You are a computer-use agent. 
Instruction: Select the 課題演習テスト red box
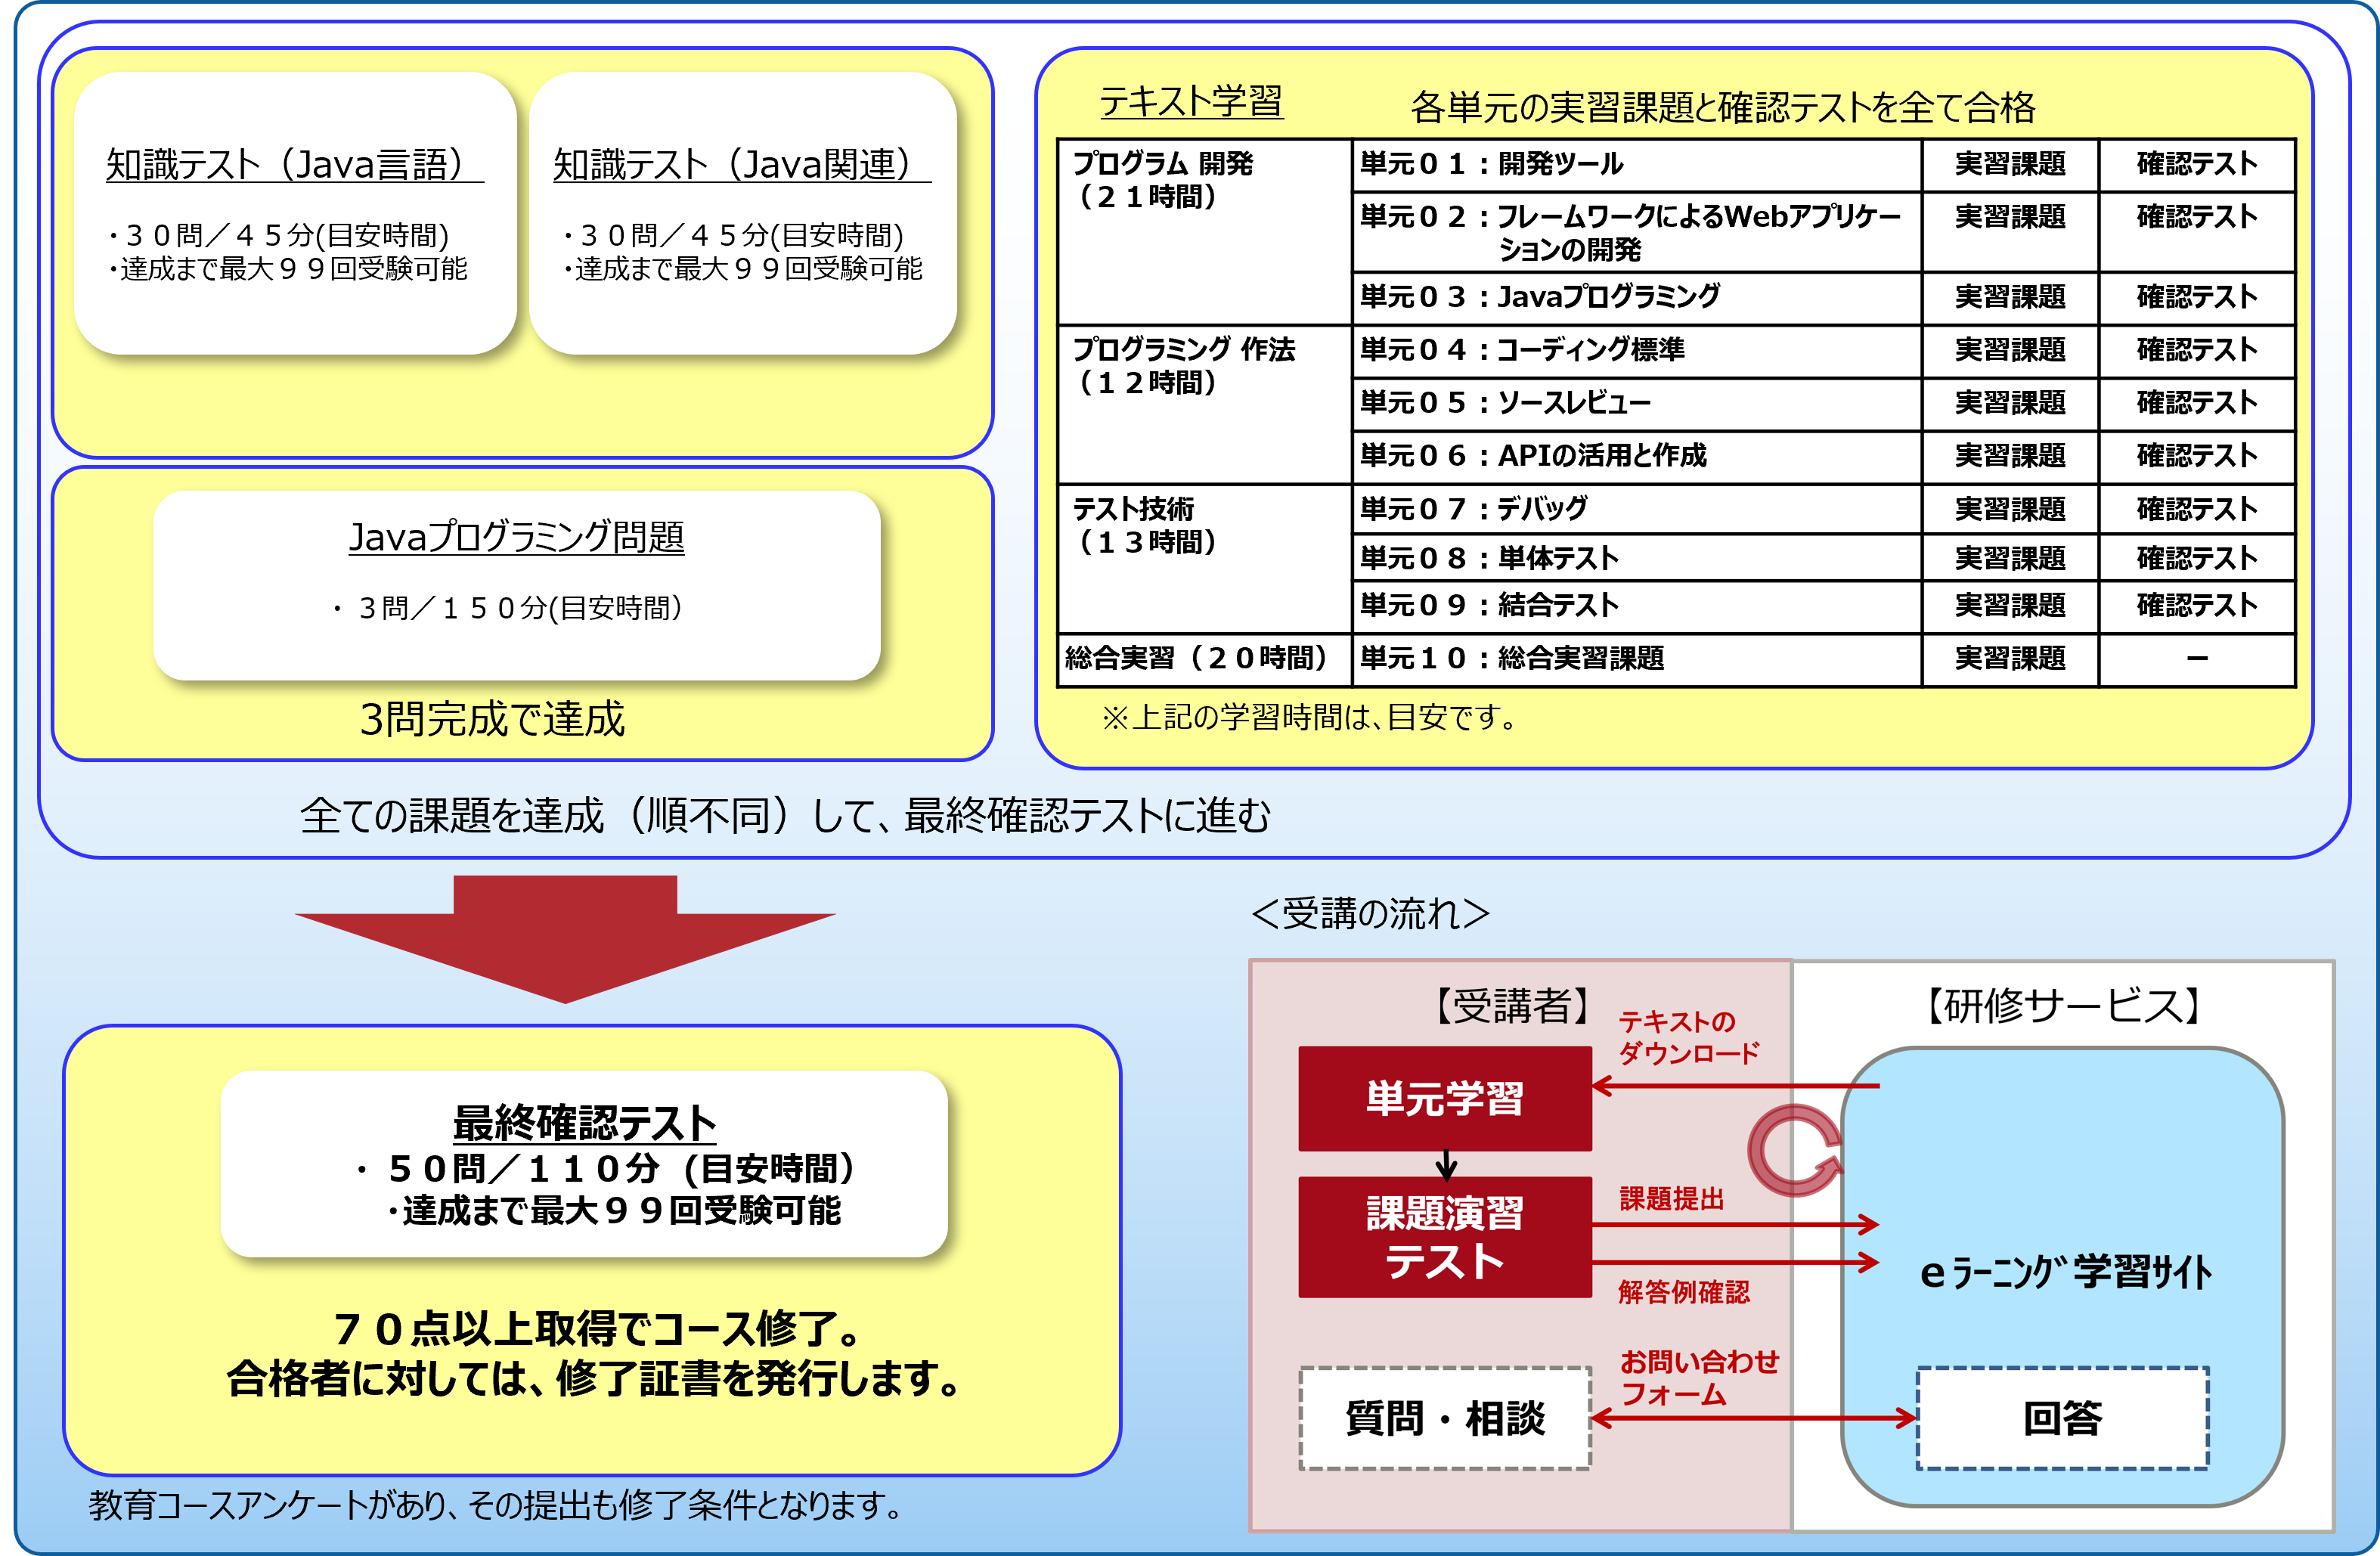coord(1444,1237)
